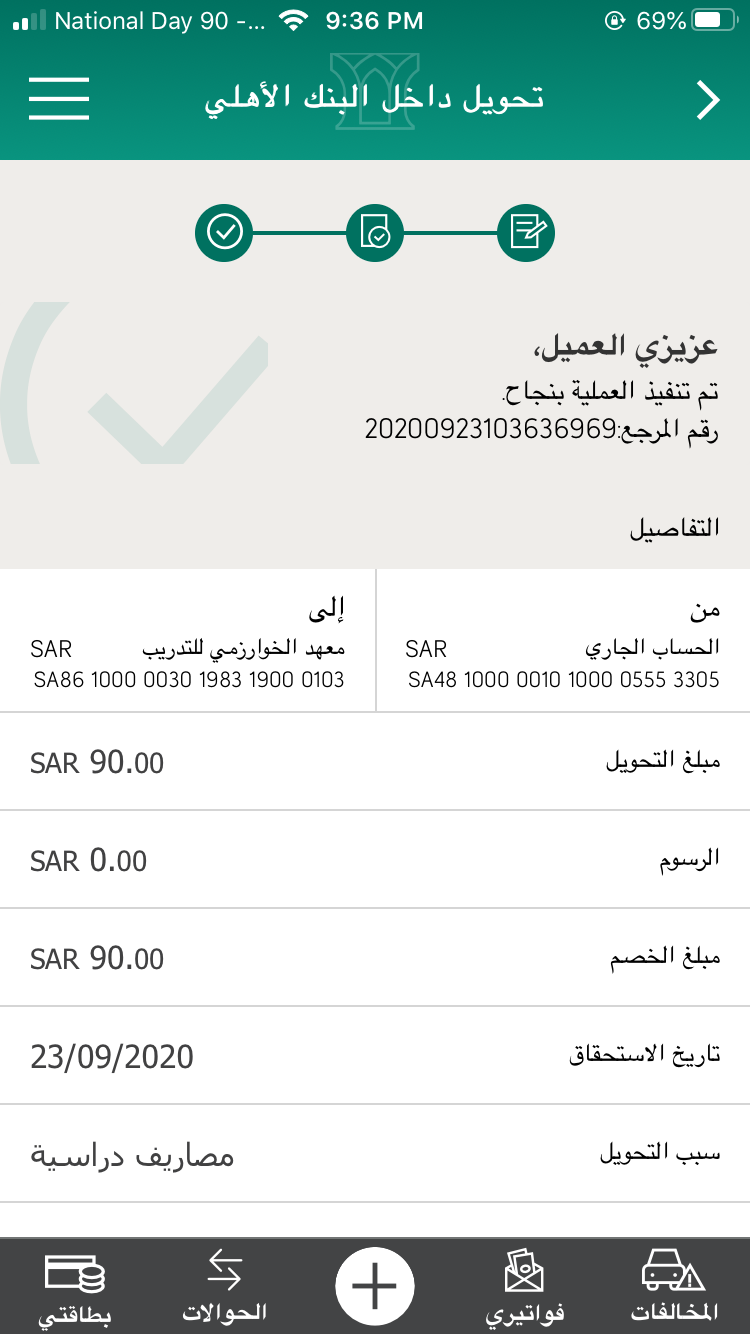The width and height of the screenshot is (750, 1334).
Task: Open the hamburger menu
Action: tap(59, 98)
